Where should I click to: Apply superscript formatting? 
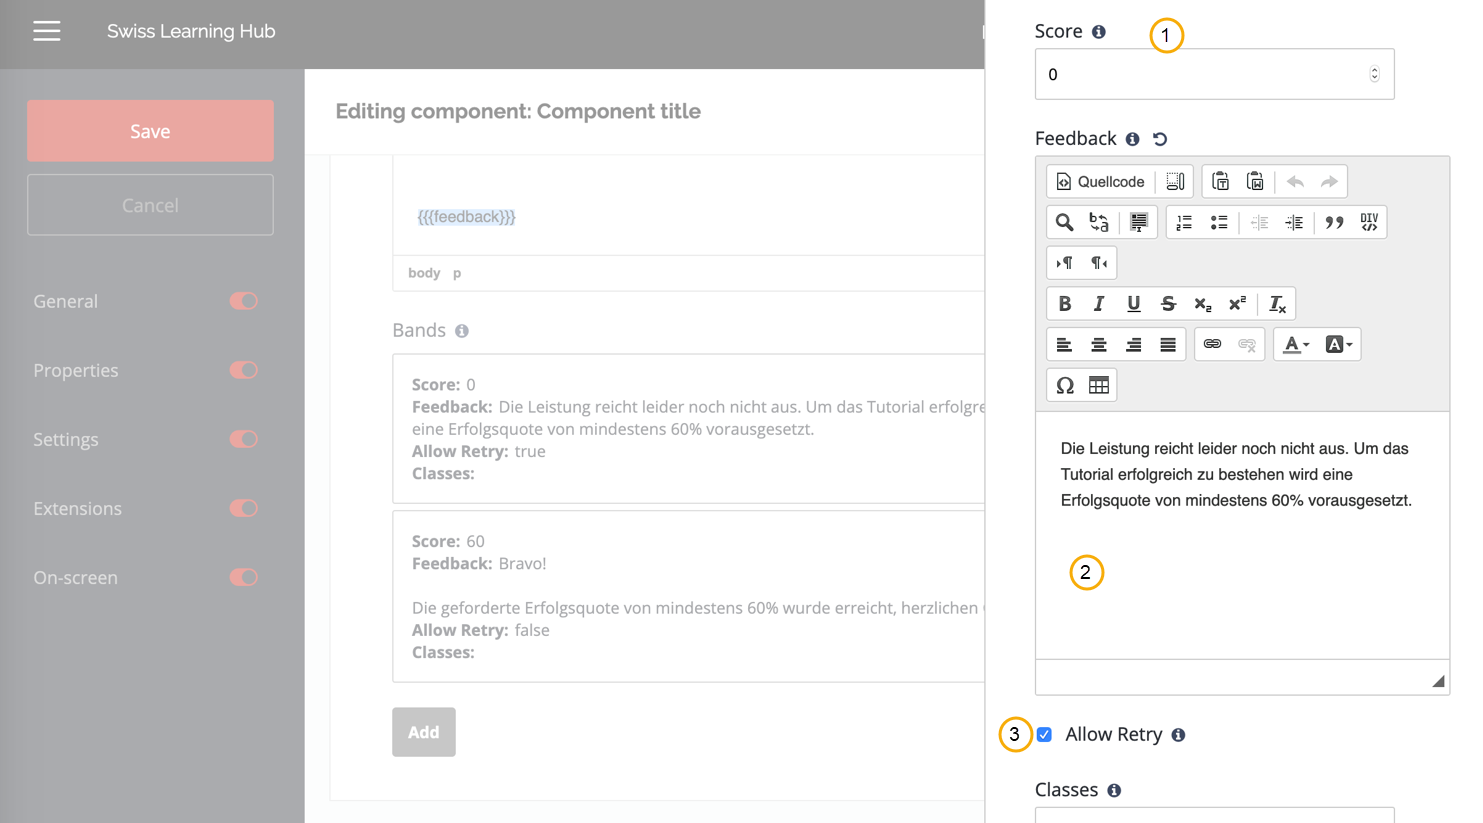pos(1237,304)
